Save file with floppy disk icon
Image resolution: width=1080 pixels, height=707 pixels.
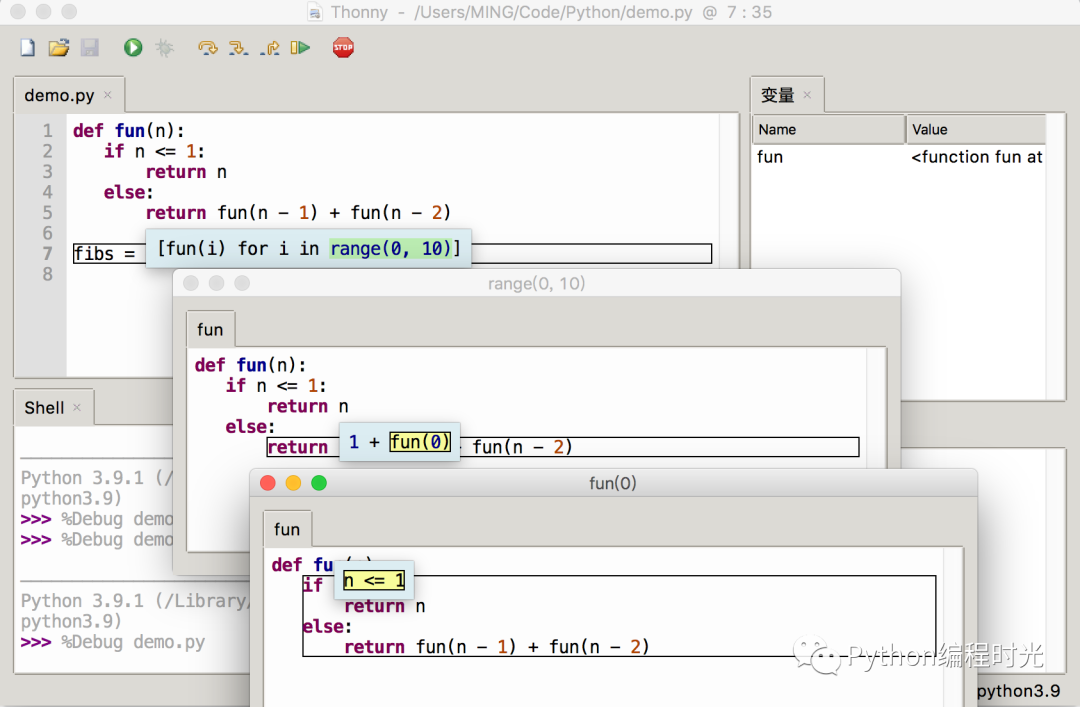pyautogui.click(x=90, y=48)
